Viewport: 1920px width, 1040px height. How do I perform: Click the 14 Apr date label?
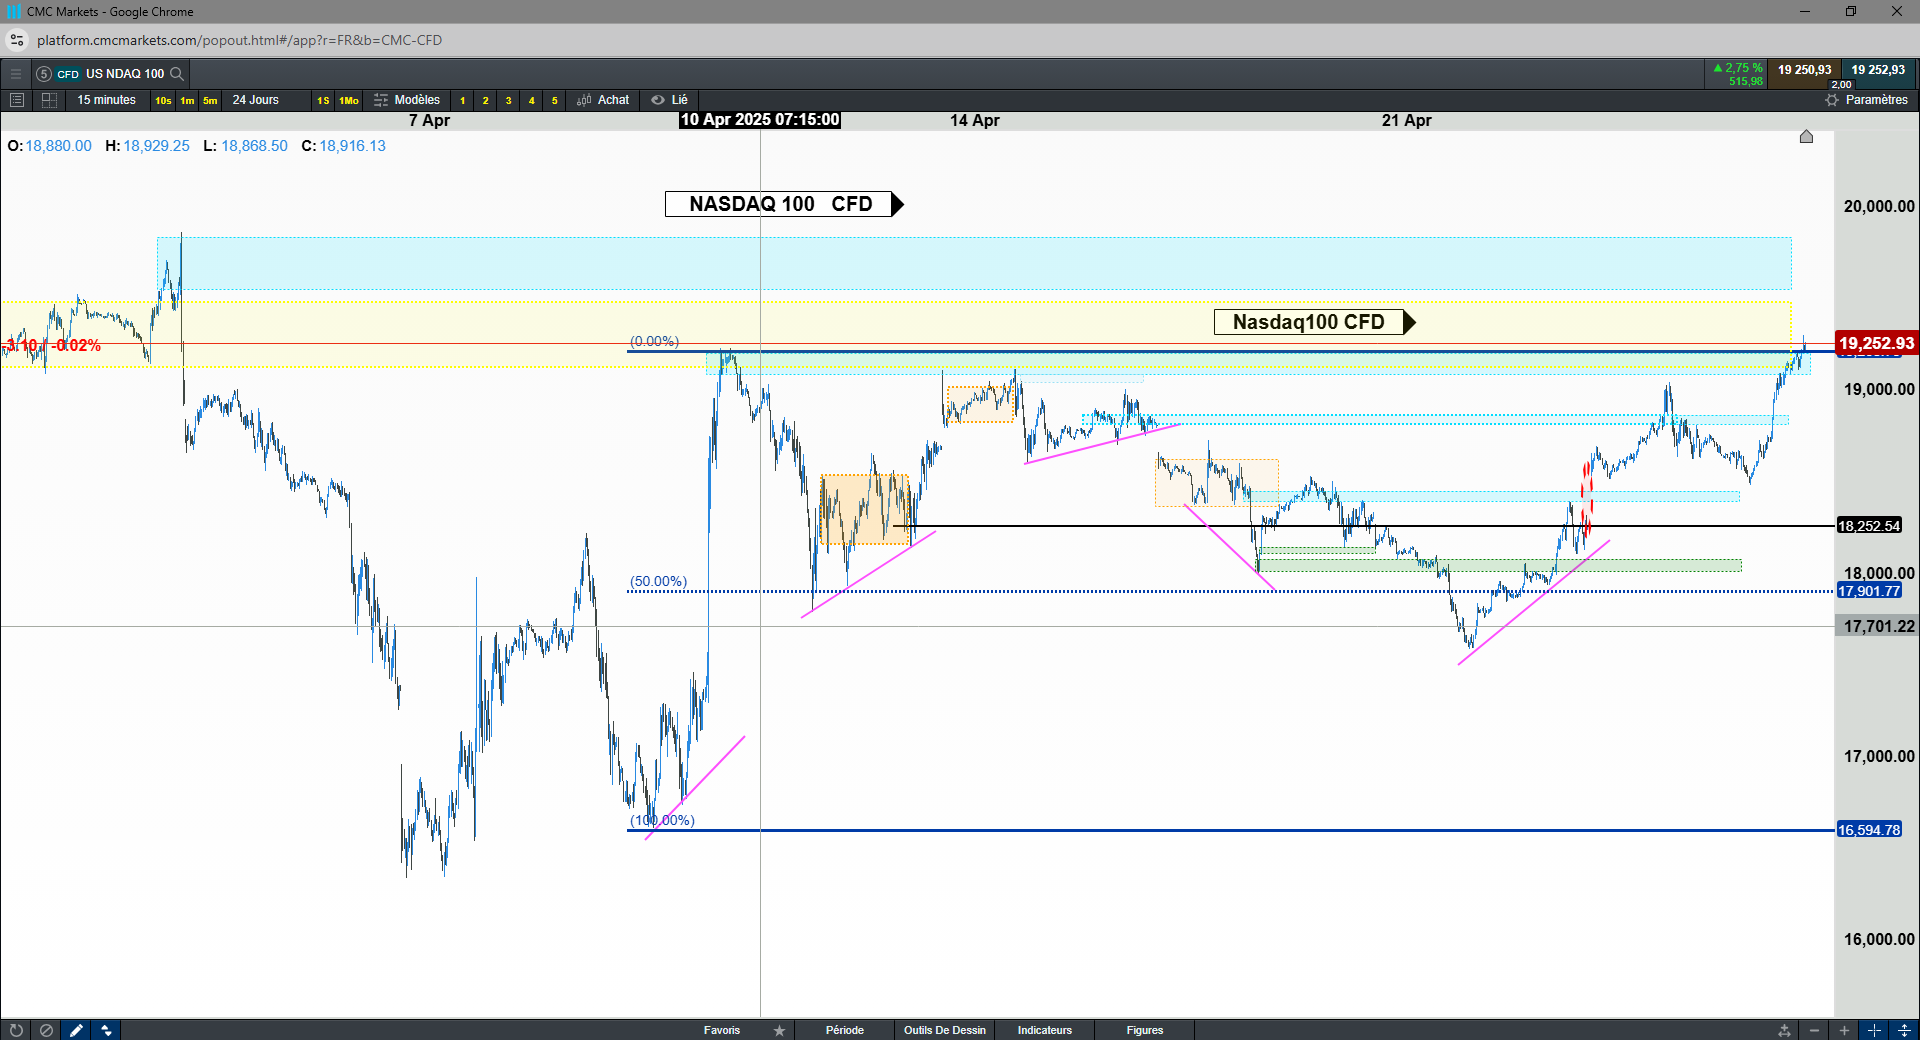975,120
